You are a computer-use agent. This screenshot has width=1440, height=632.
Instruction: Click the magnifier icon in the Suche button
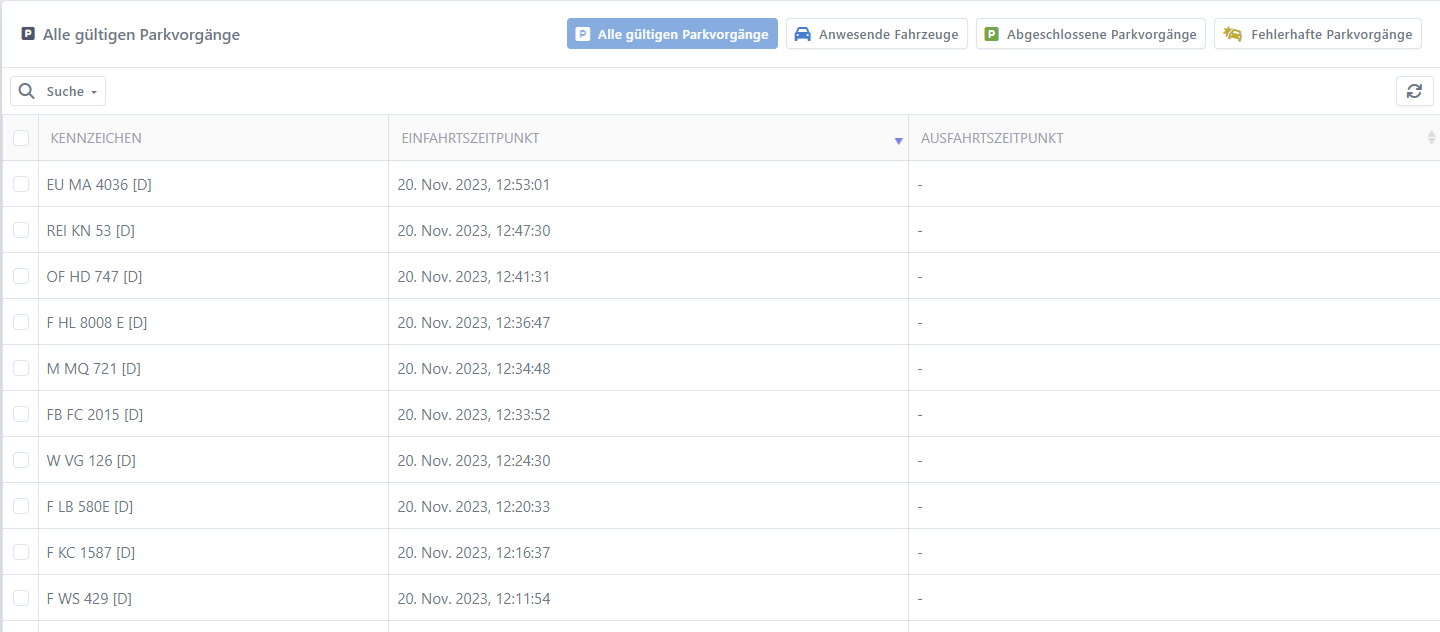click(27, 91)
